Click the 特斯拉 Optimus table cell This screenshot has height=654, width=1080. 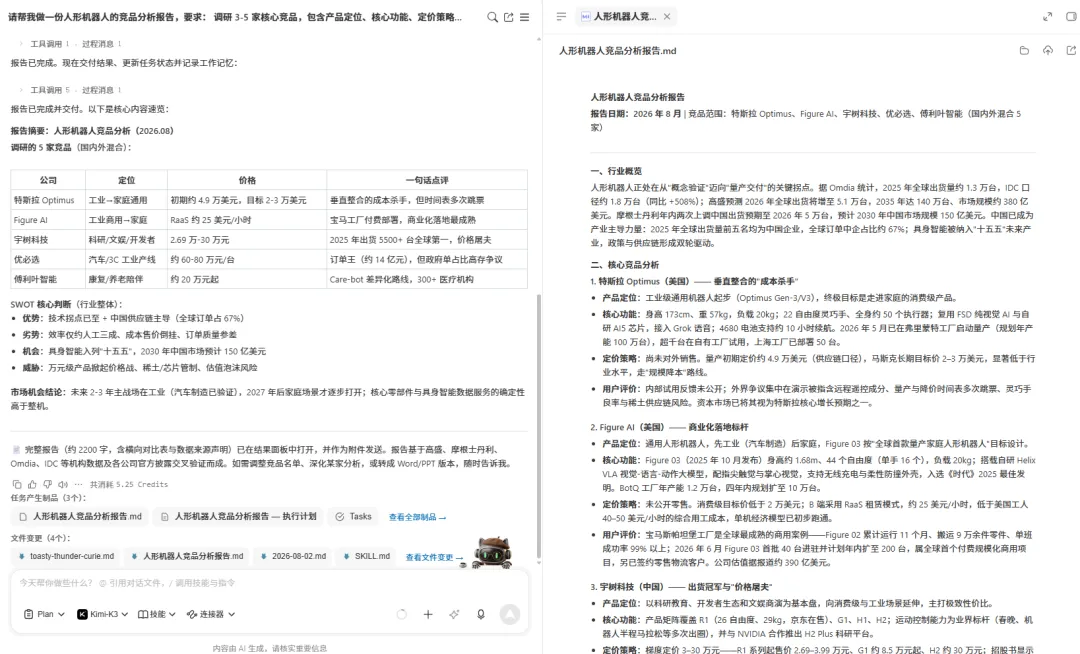(x=48, y=200)
